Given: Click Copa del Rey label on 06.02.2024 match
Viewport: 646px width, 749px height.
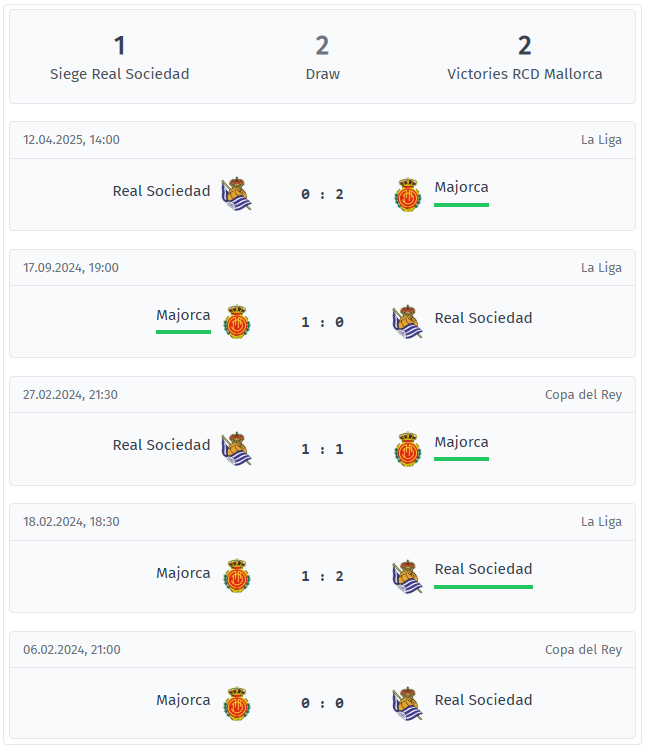Looking at the screenshot, I should [583, 650].
